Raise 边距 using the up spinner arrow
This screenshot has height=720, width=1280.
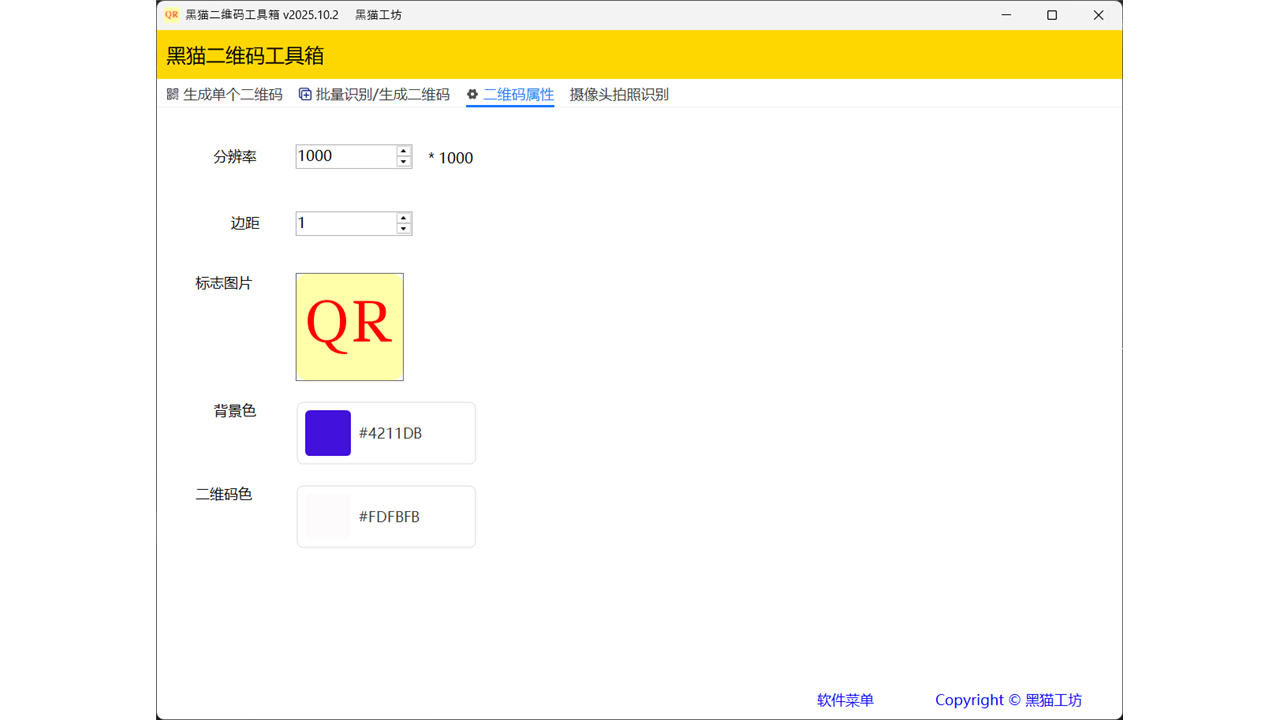click(x=404, y=218)
